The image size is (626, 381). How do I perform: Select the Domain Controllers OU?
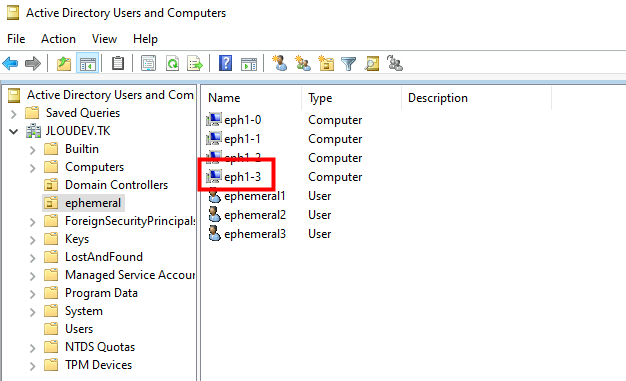(116, 185)
